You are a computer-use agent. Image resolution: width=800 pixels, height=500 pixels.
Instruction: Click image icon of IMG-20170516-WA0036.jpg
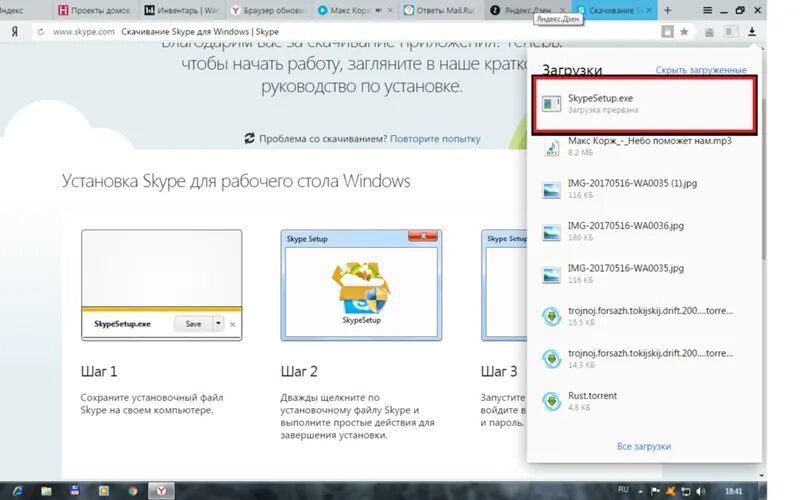(x=552, y=232)
